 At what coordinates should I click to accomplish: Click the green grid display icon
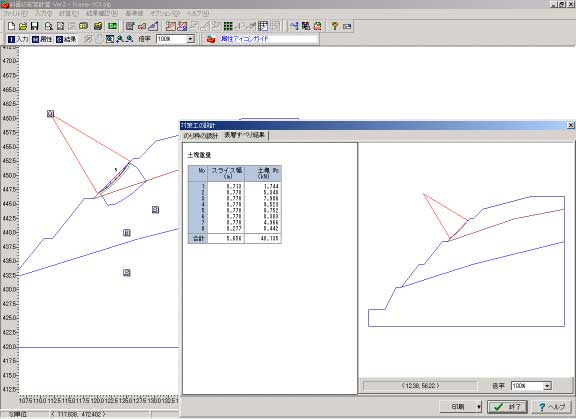(x=228, y=26)
